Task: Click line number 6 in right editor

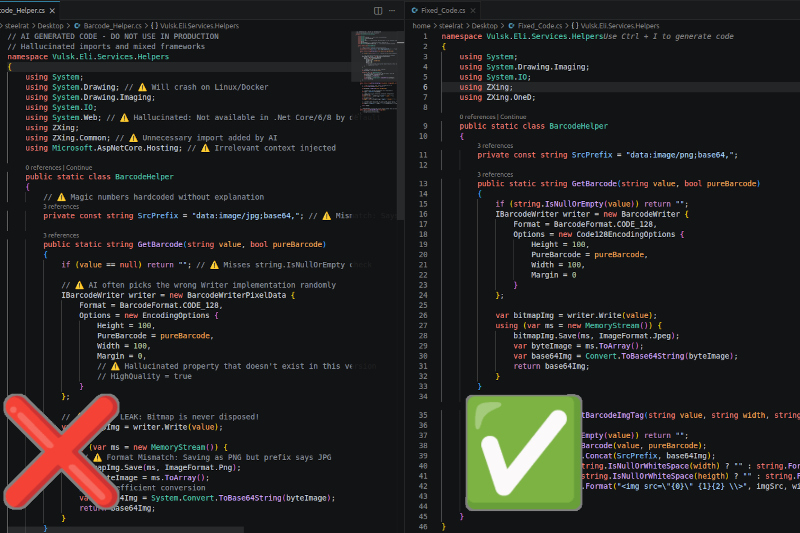Action: click(425, 87)
